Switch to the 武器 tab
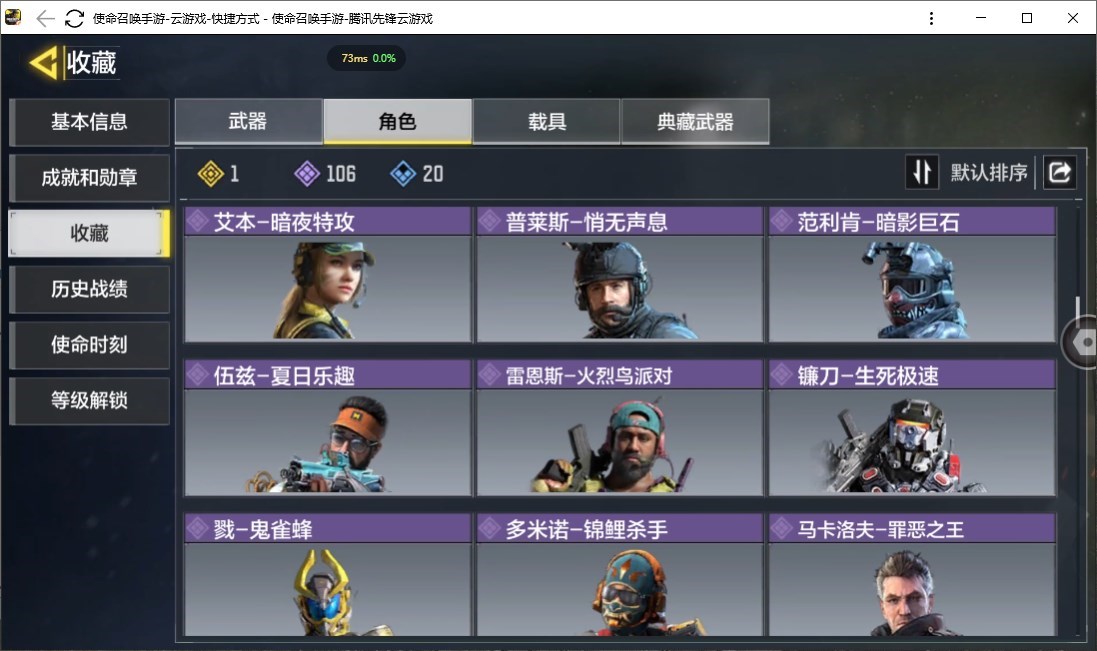This screenshot has height=651, width=1097. [x=248, y=122]
